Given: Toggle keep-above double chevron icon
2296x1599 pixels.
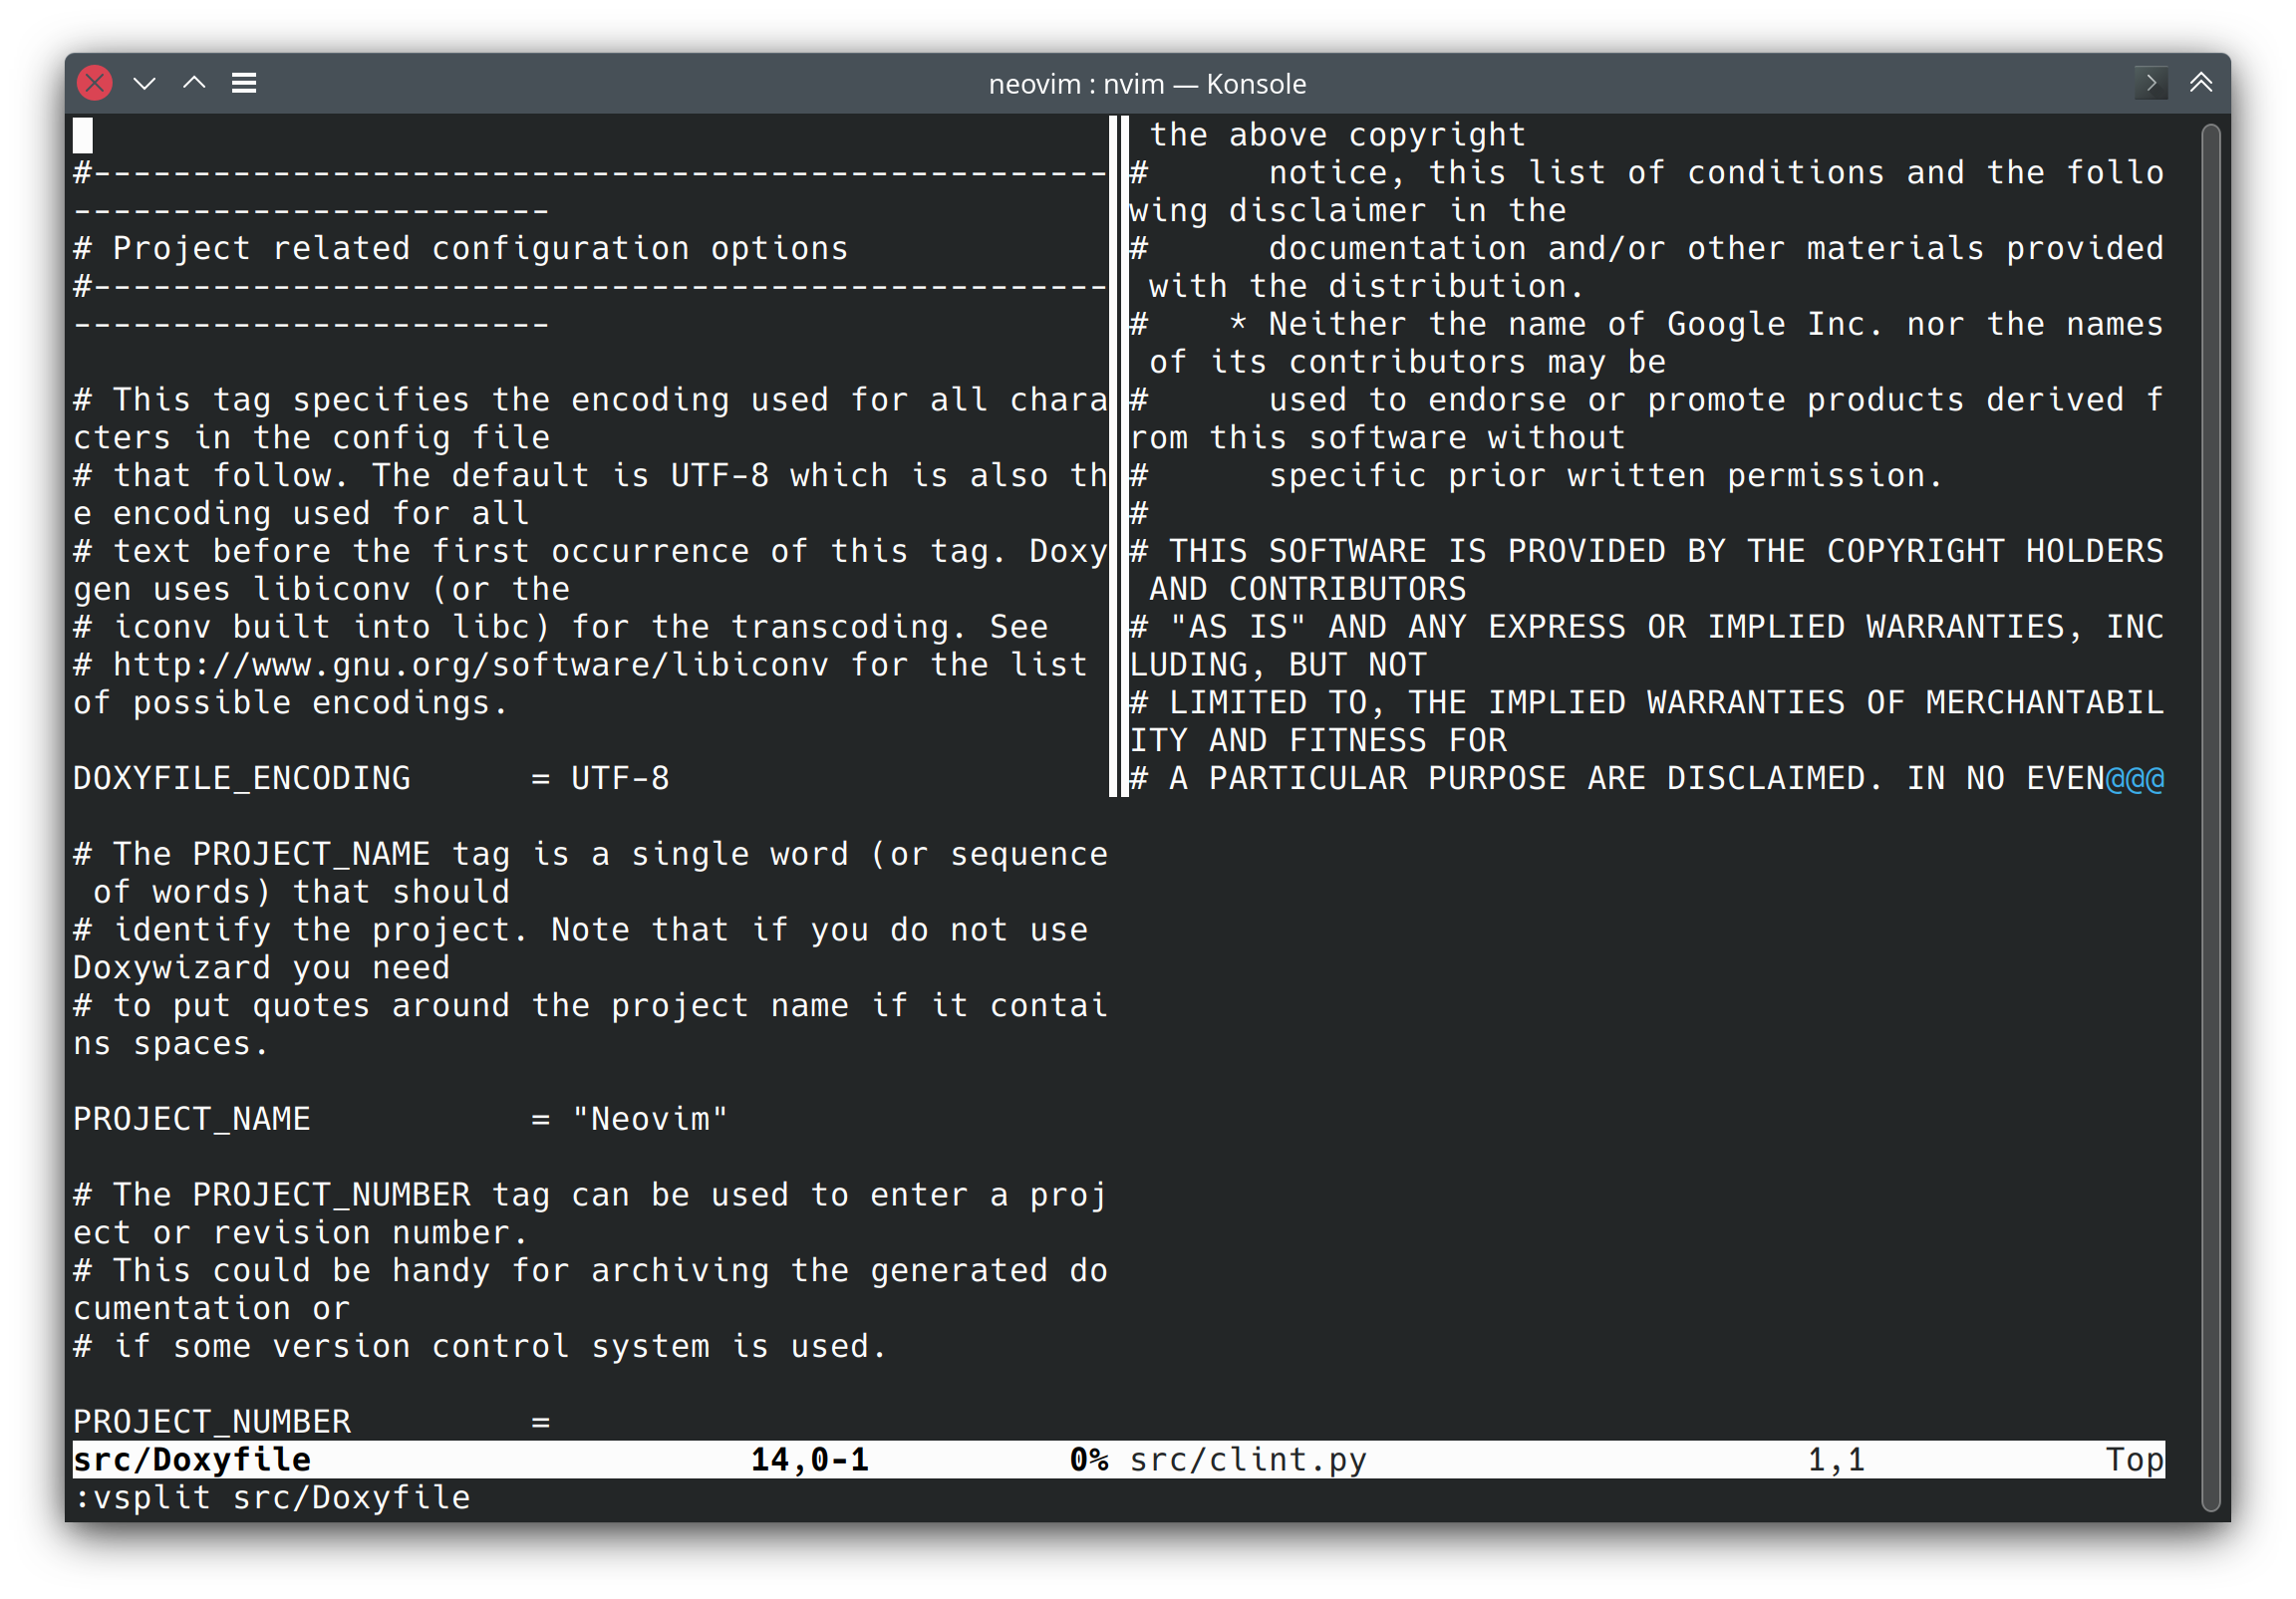Looking at the screenshot, I should (x=2201, y=83).
